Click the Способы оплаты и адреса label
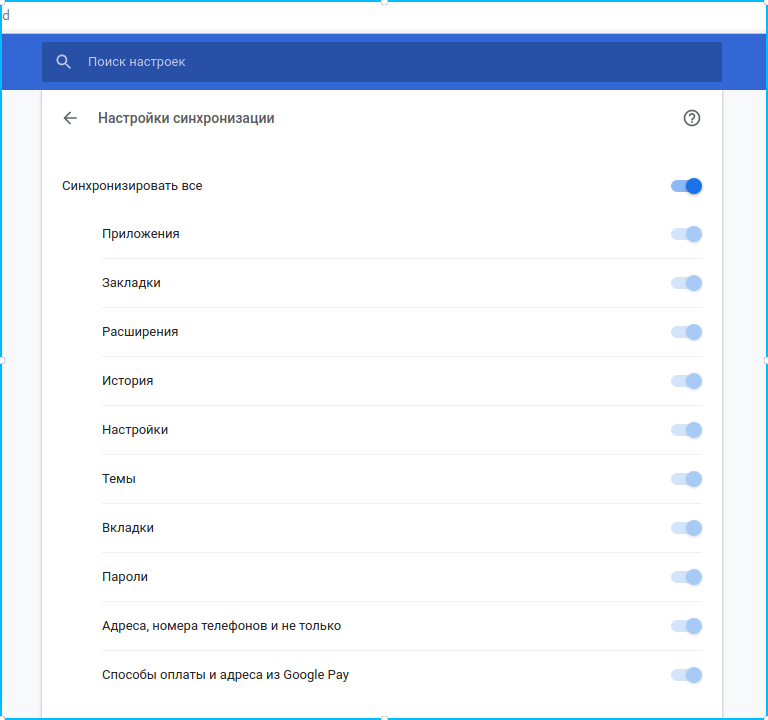Viewport: 768px width, 720px height. click(225, 675)
